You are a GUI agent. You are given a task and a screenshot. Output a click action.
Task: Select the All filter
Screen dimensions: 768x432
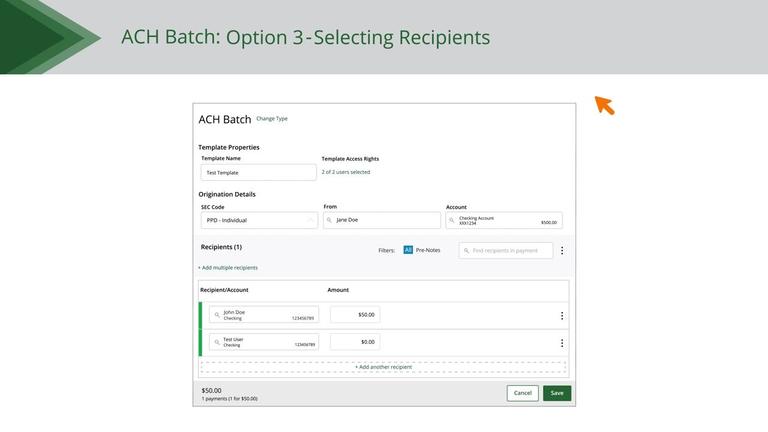408,250
